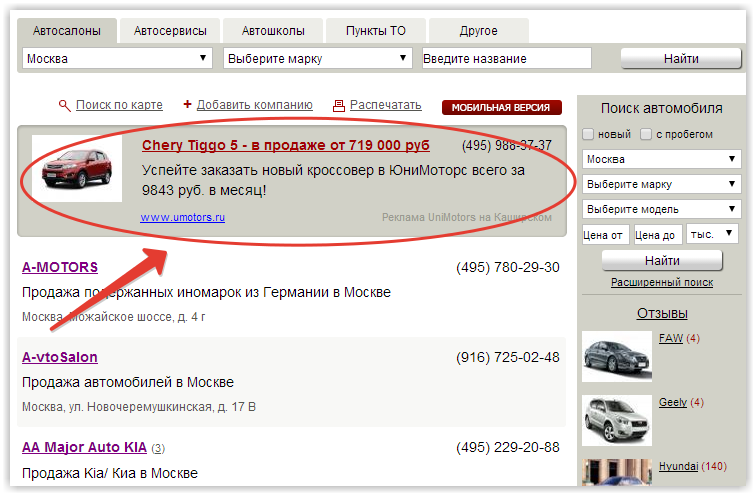
Task: Open the A-MOTORS dealer listing
Action: [x=60, y=267]
